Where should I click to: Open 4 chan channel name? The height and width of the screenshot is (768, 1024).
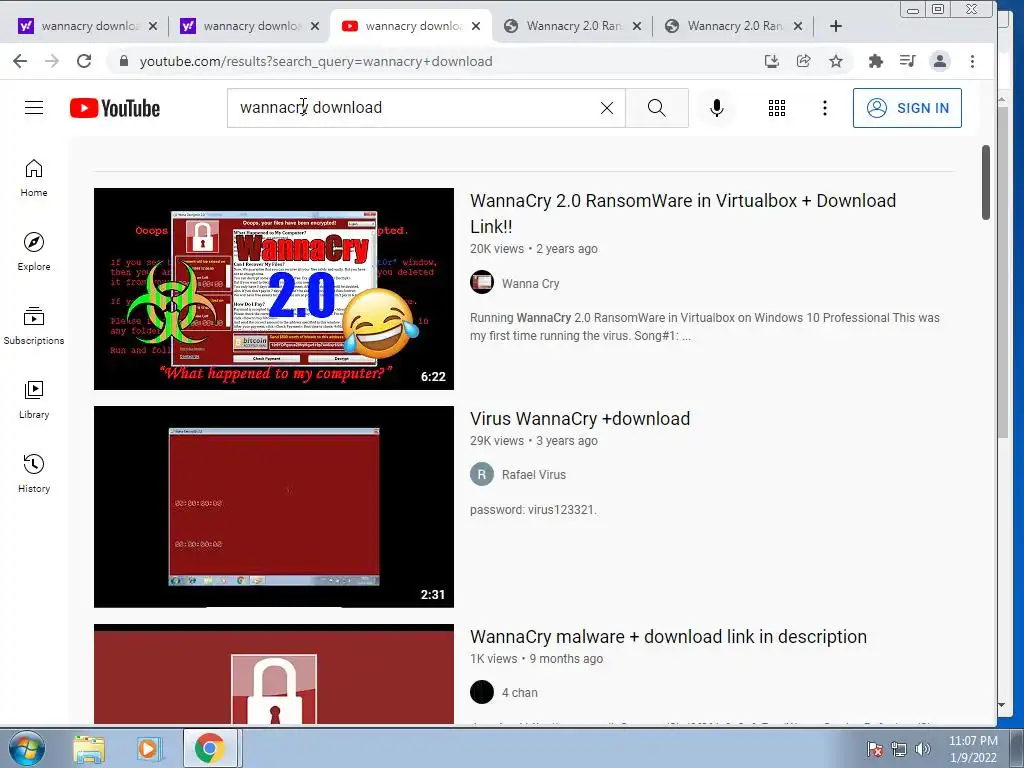[519, 693]
